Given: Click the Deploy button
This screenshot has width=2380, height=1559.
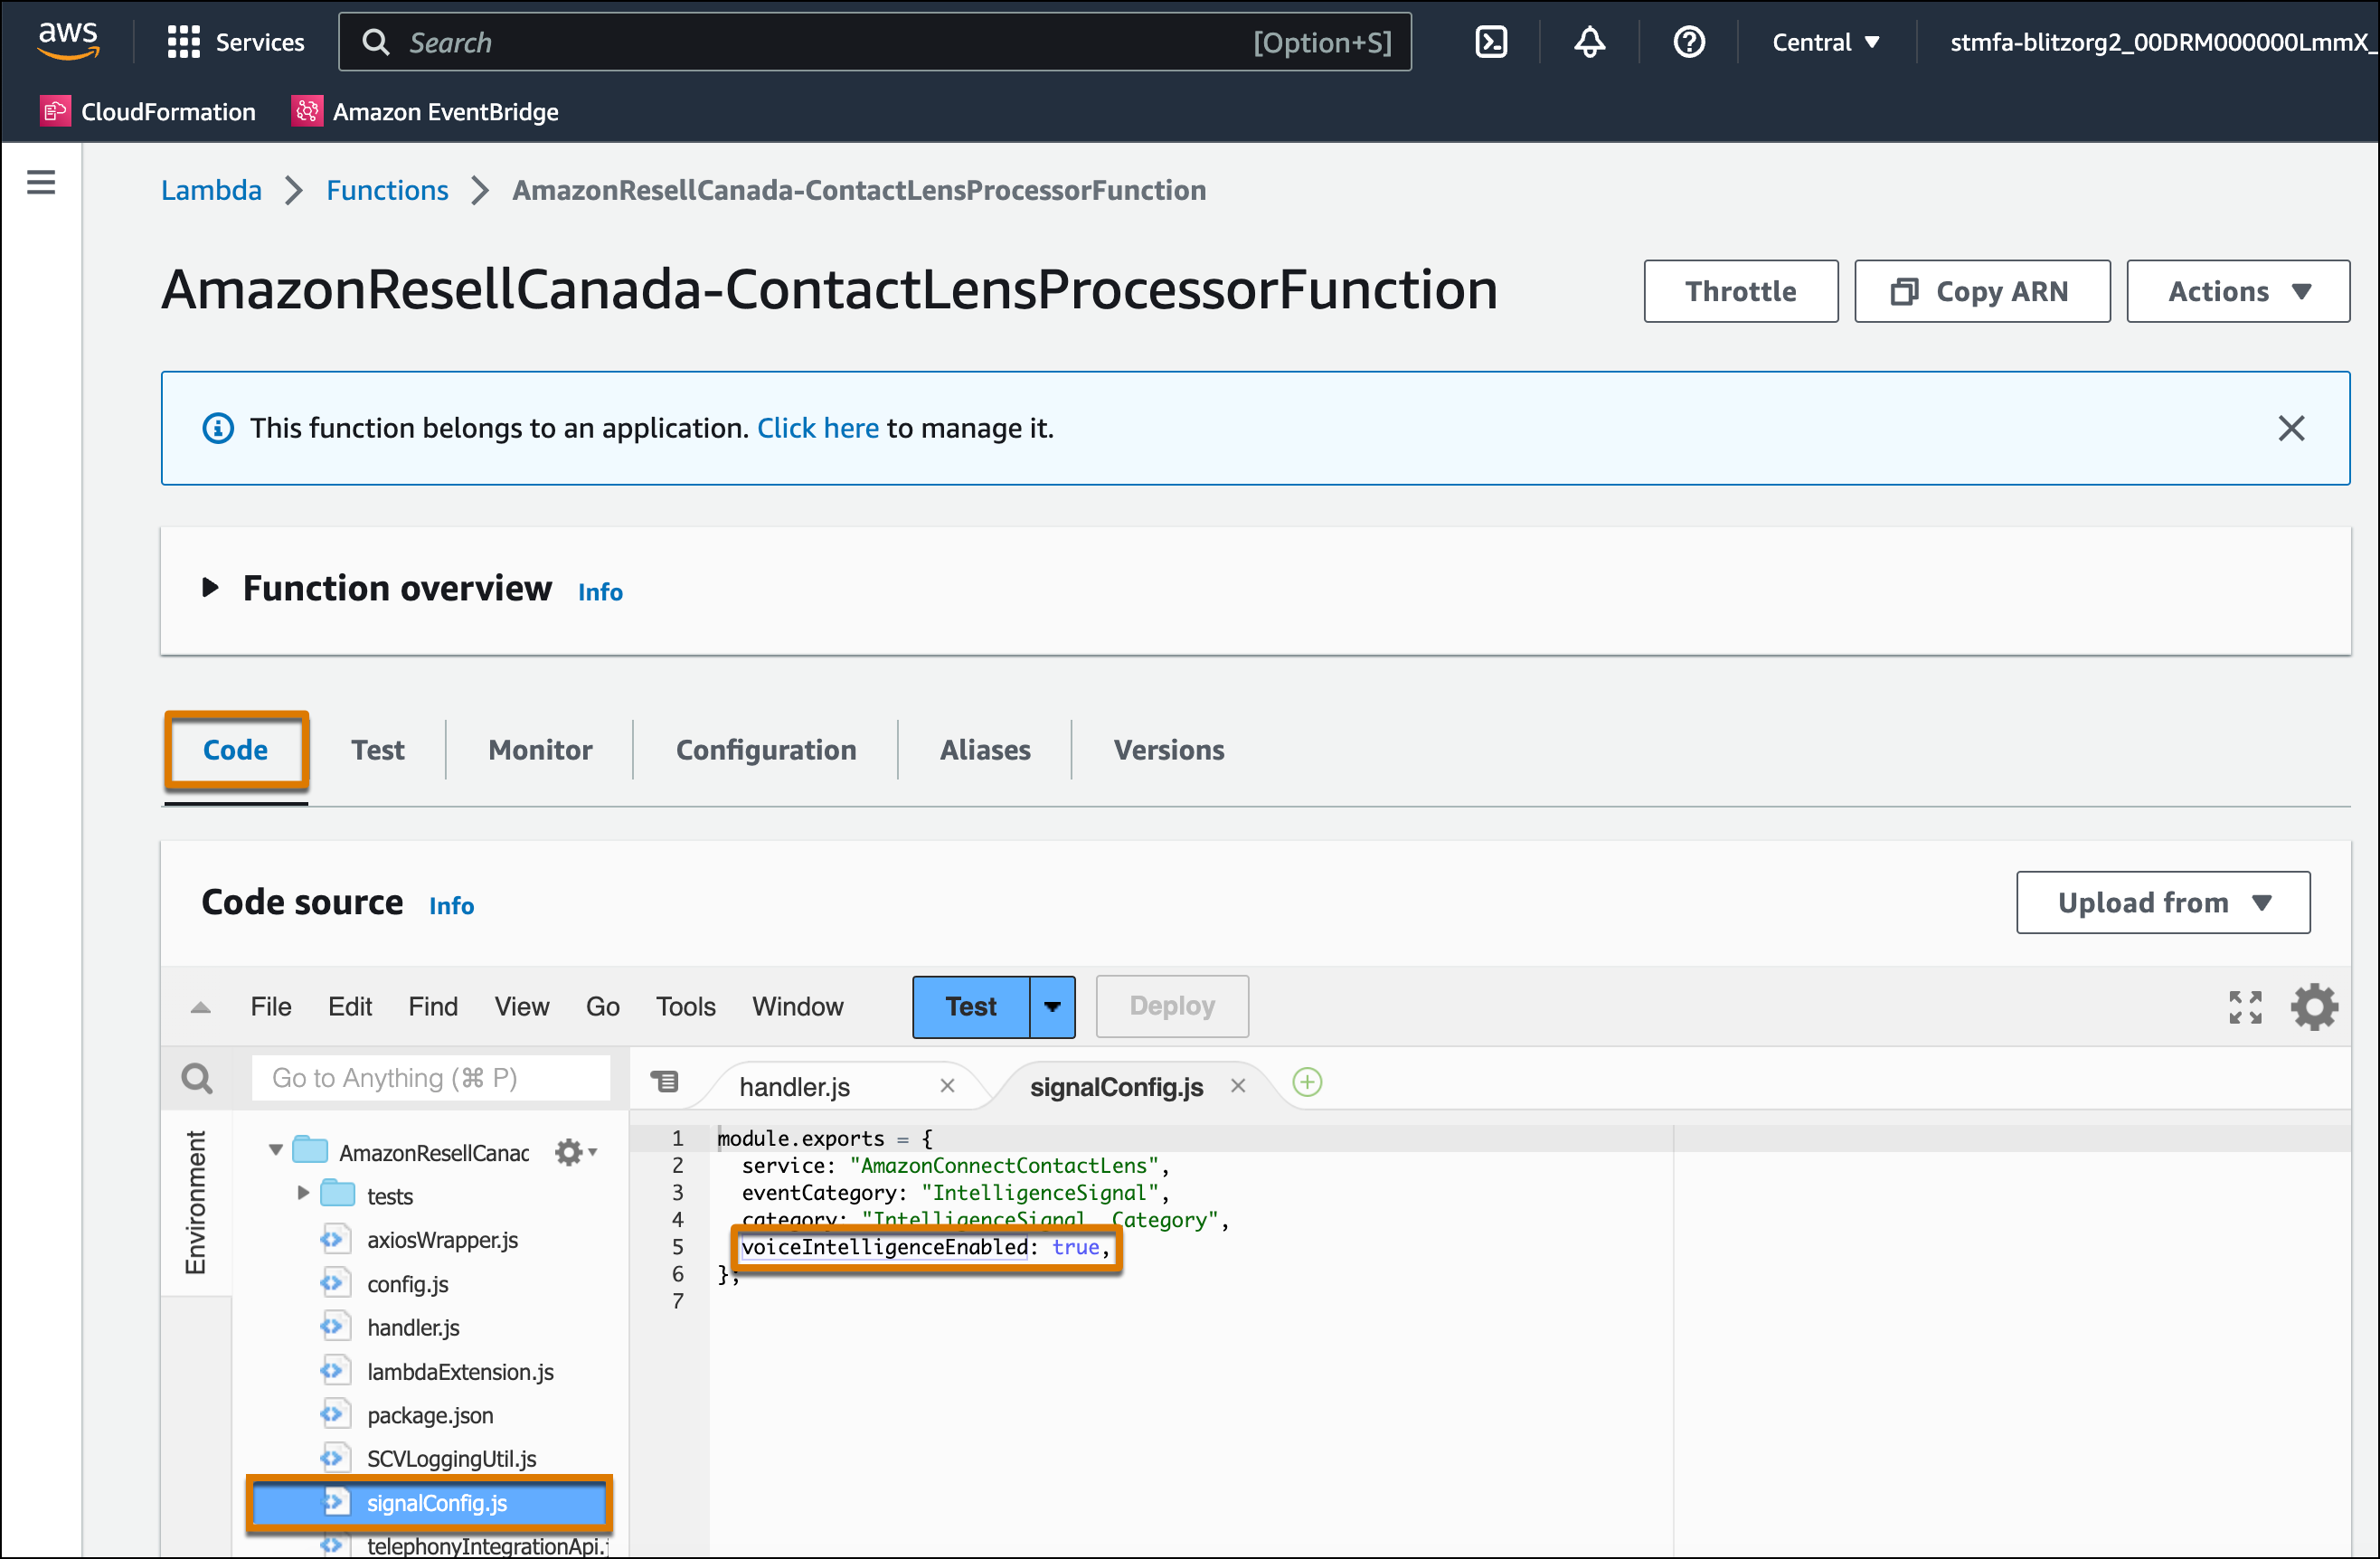Looking at the screenshot, I should tap(1171, 1006).
